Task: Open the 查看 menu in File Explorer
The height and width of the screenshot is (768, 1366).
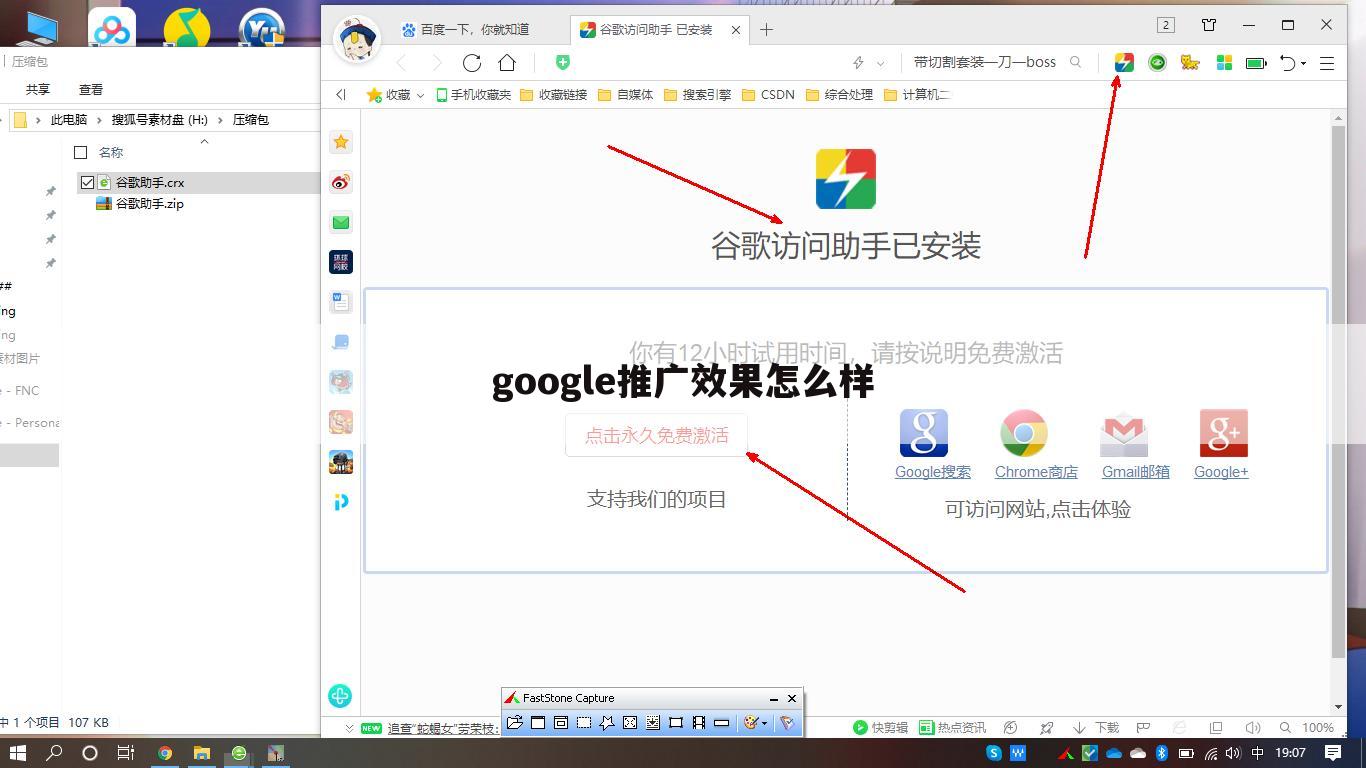Action: pos(89,89)
